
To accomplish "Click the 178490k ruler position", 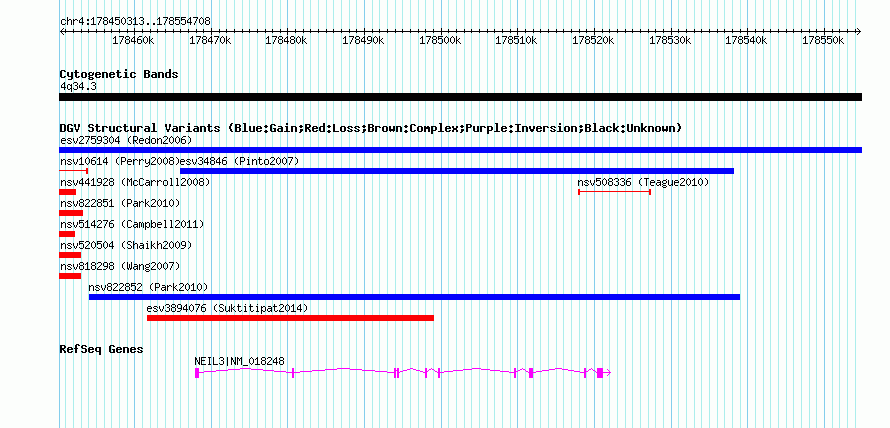I will [x=363, y=41].
